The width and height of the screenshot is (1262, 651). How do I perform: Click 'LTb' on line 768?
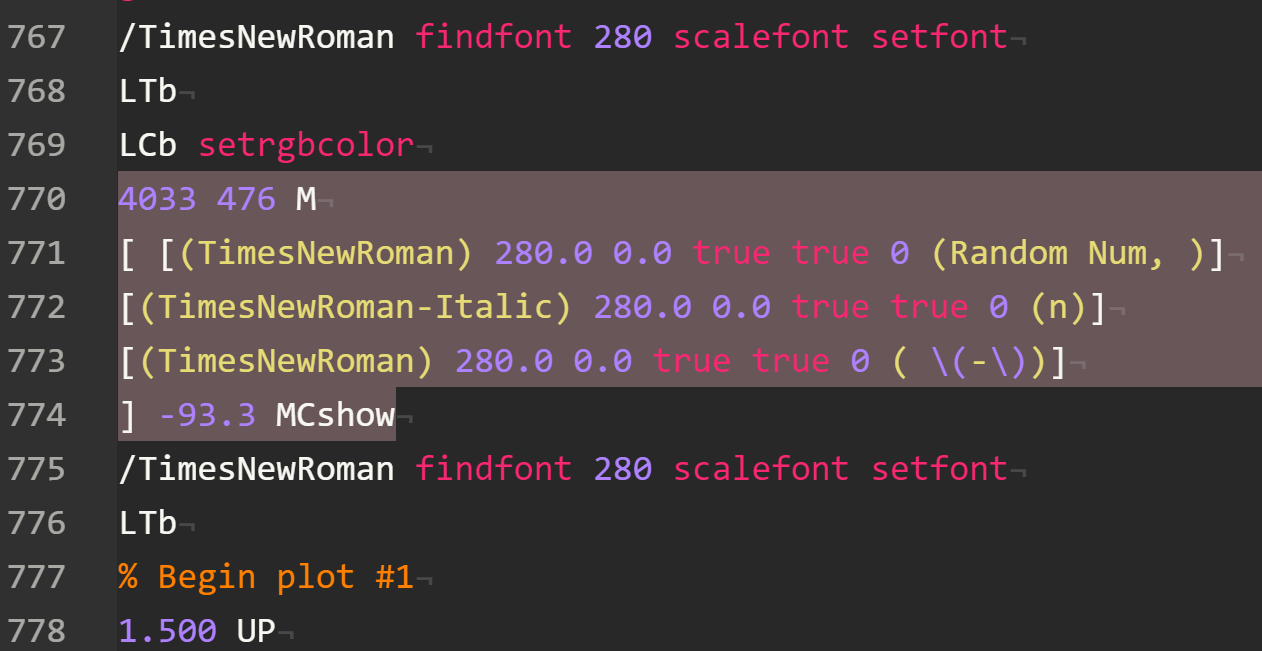(147, 92)
